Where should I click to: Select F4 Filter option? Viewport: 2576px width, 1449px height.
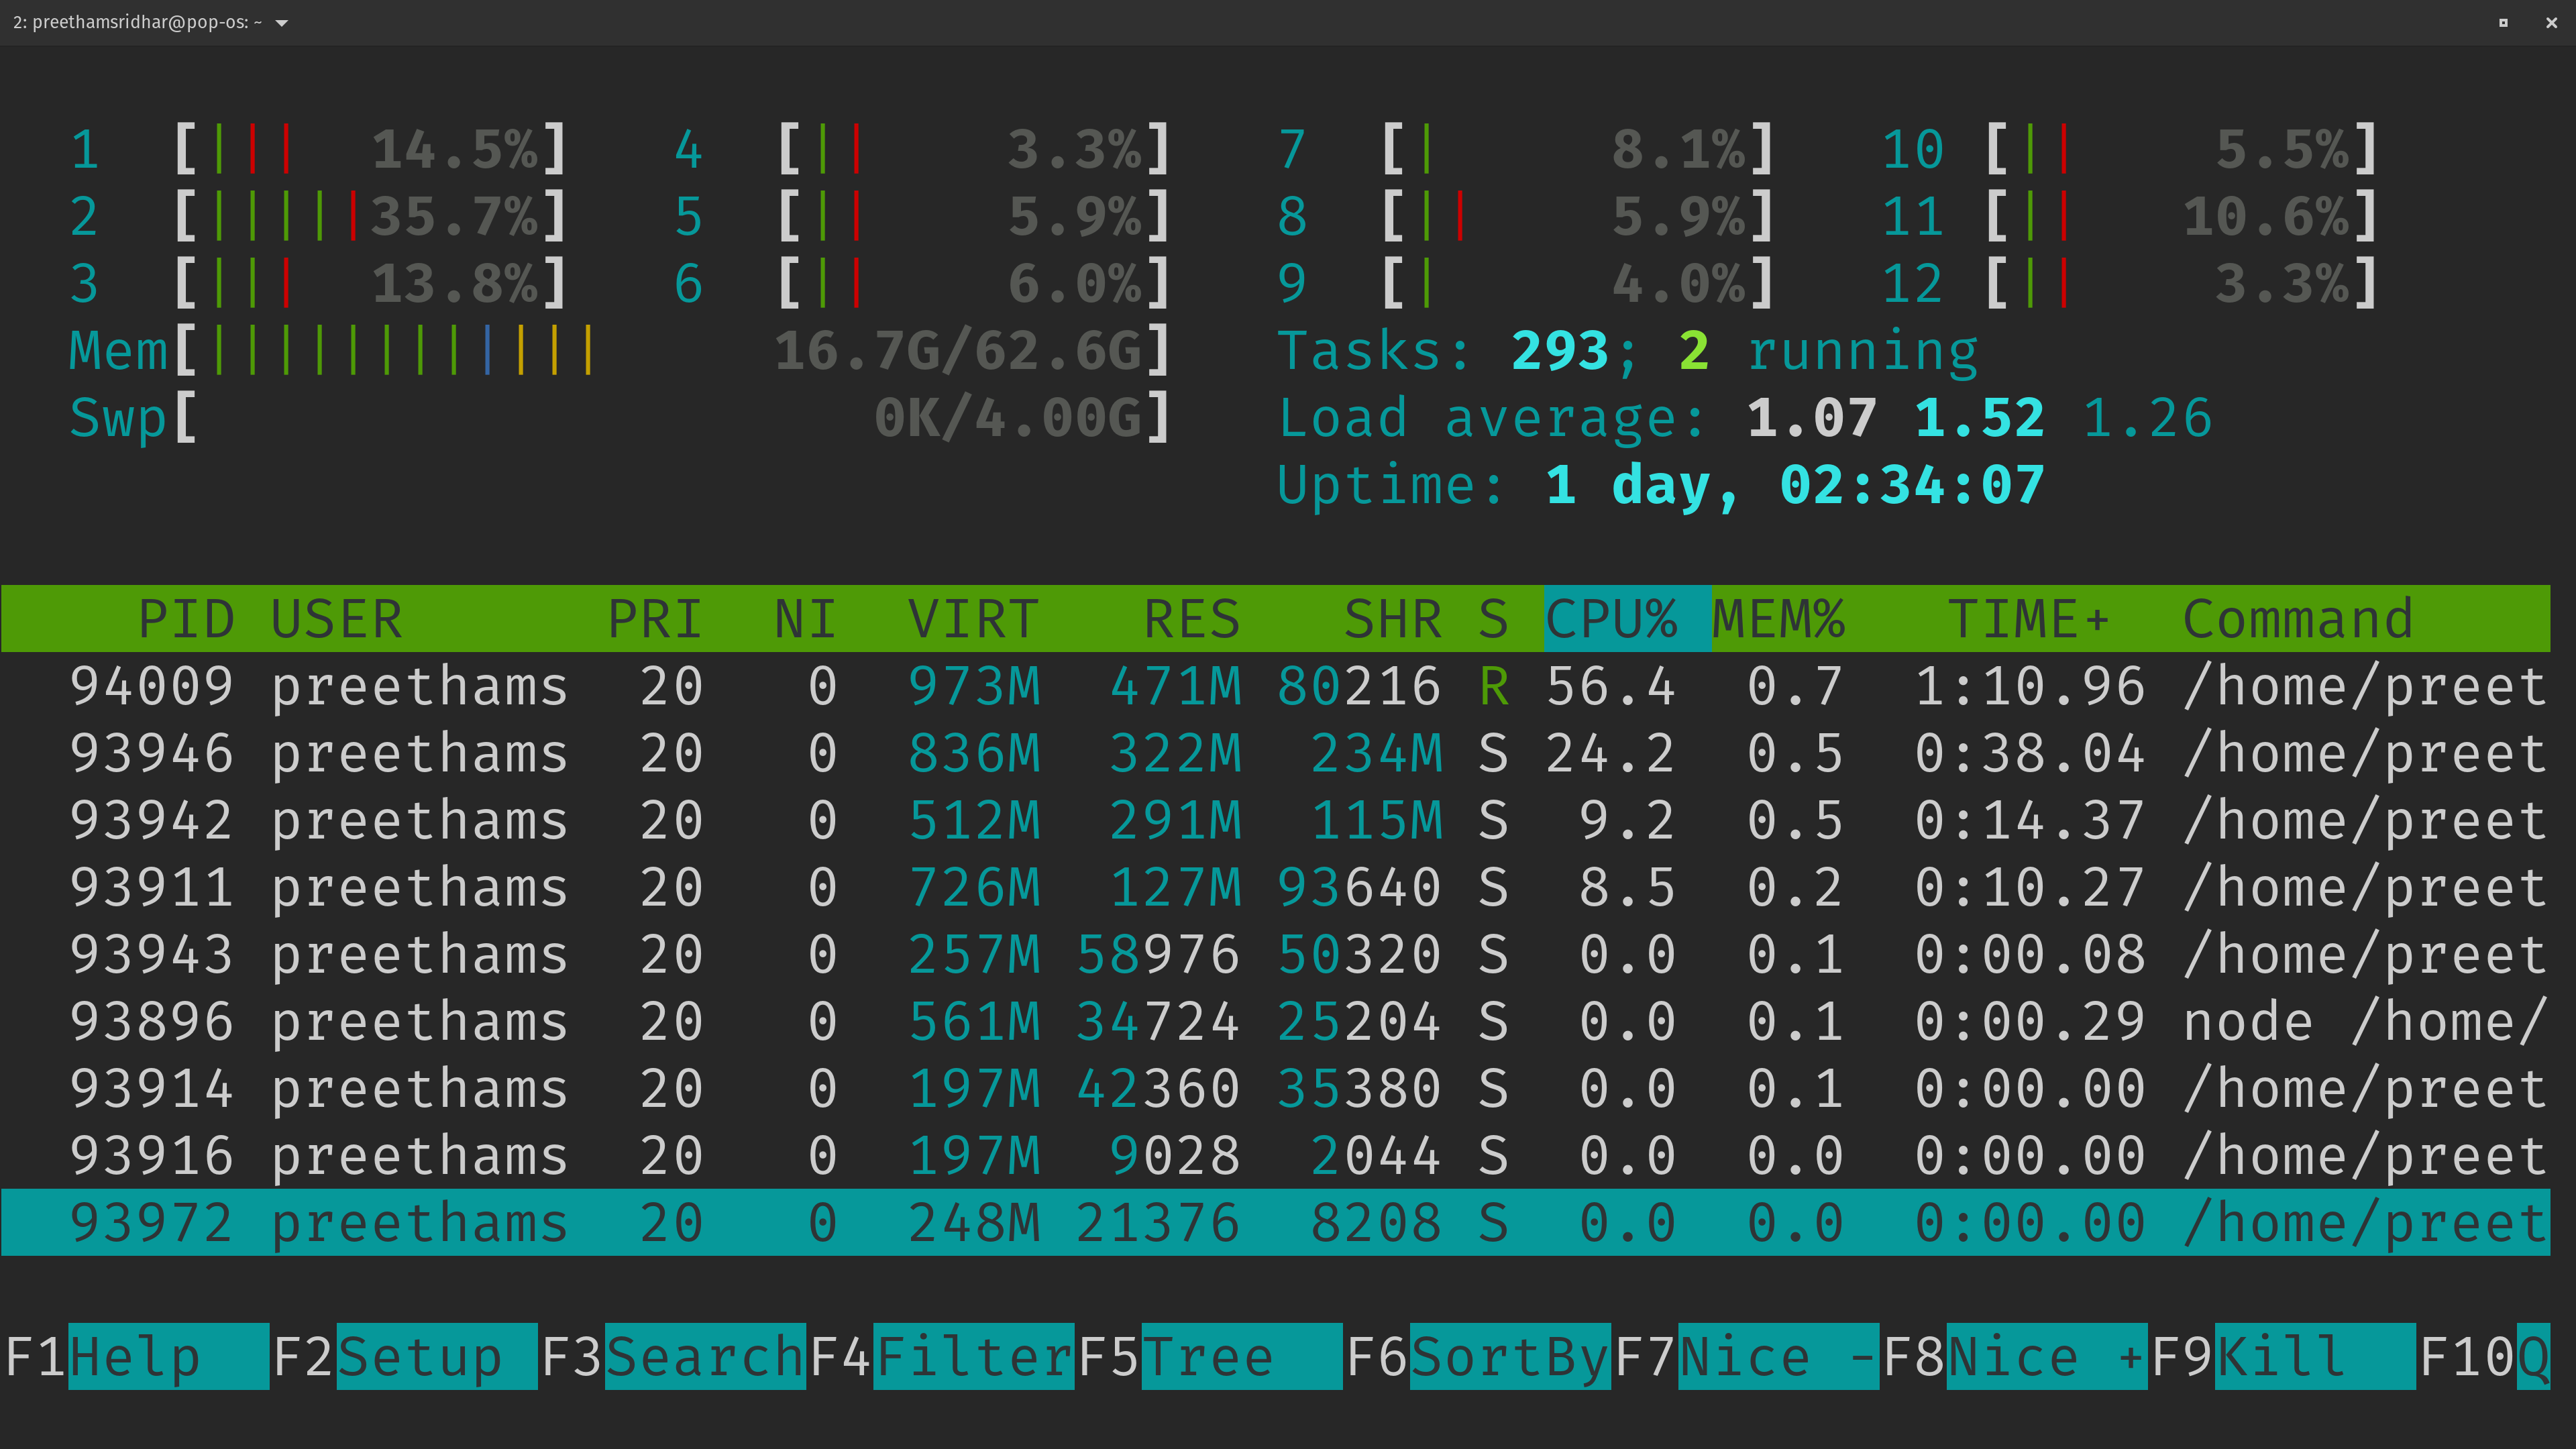pos(942,1357)
